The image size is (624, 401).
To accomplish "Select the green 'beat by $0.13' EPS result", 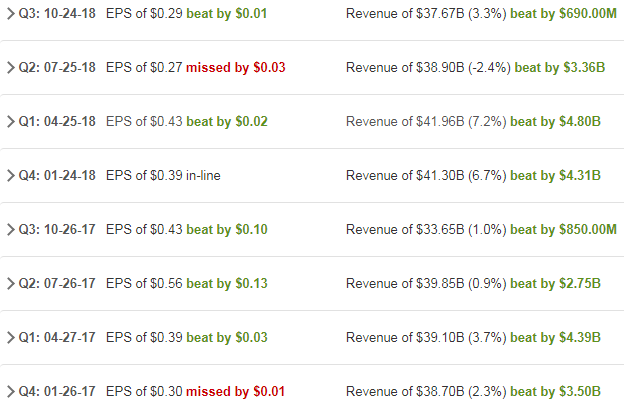I will [x=227, y=284].
